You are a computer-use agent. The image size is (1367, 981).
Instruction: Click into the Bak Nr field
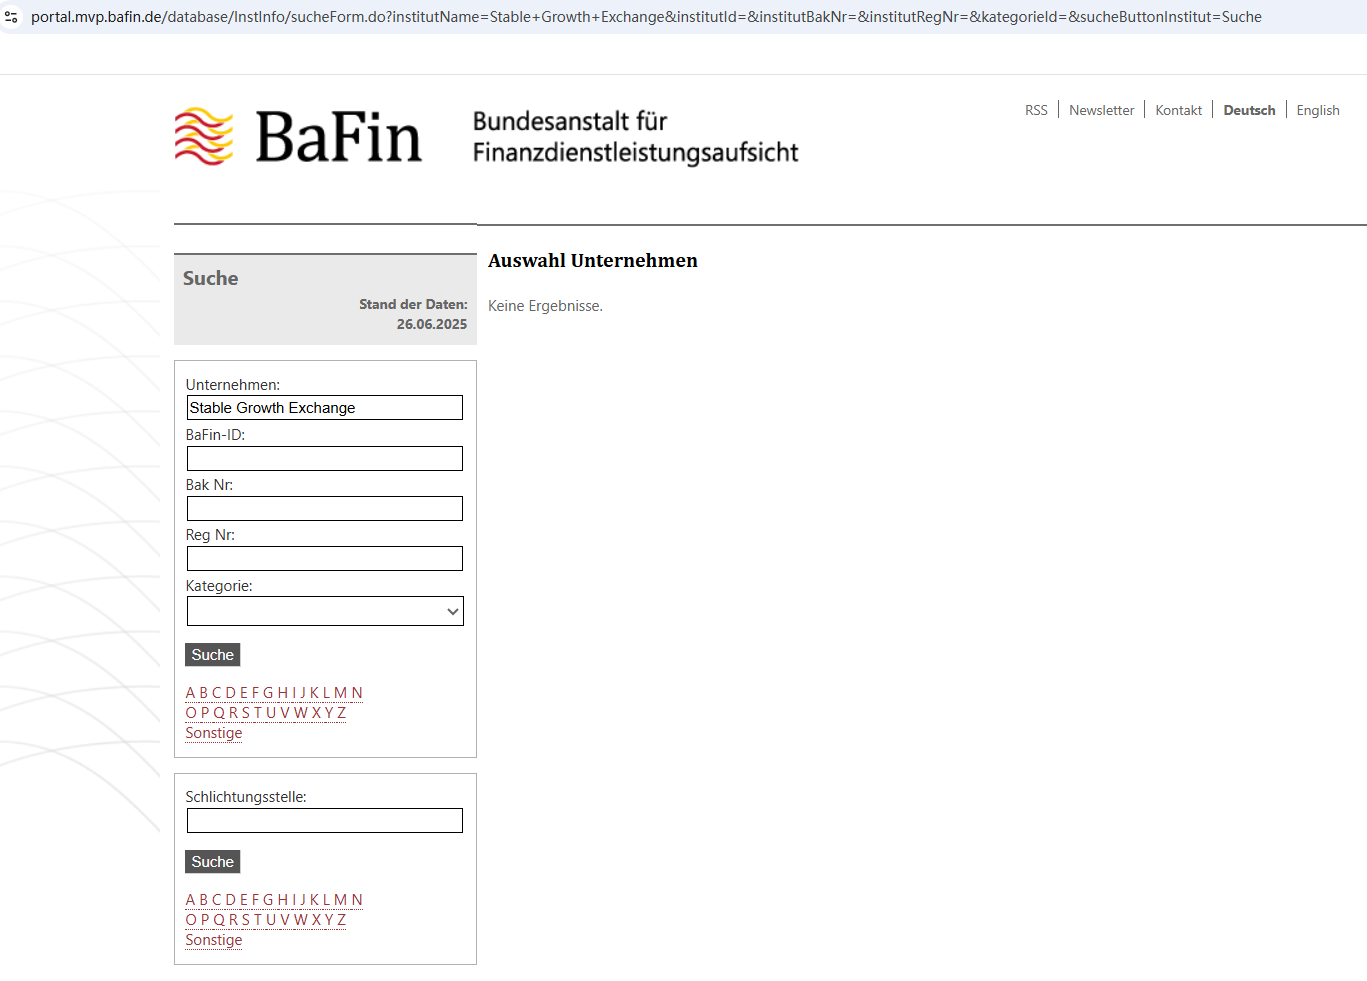point(325,508)
